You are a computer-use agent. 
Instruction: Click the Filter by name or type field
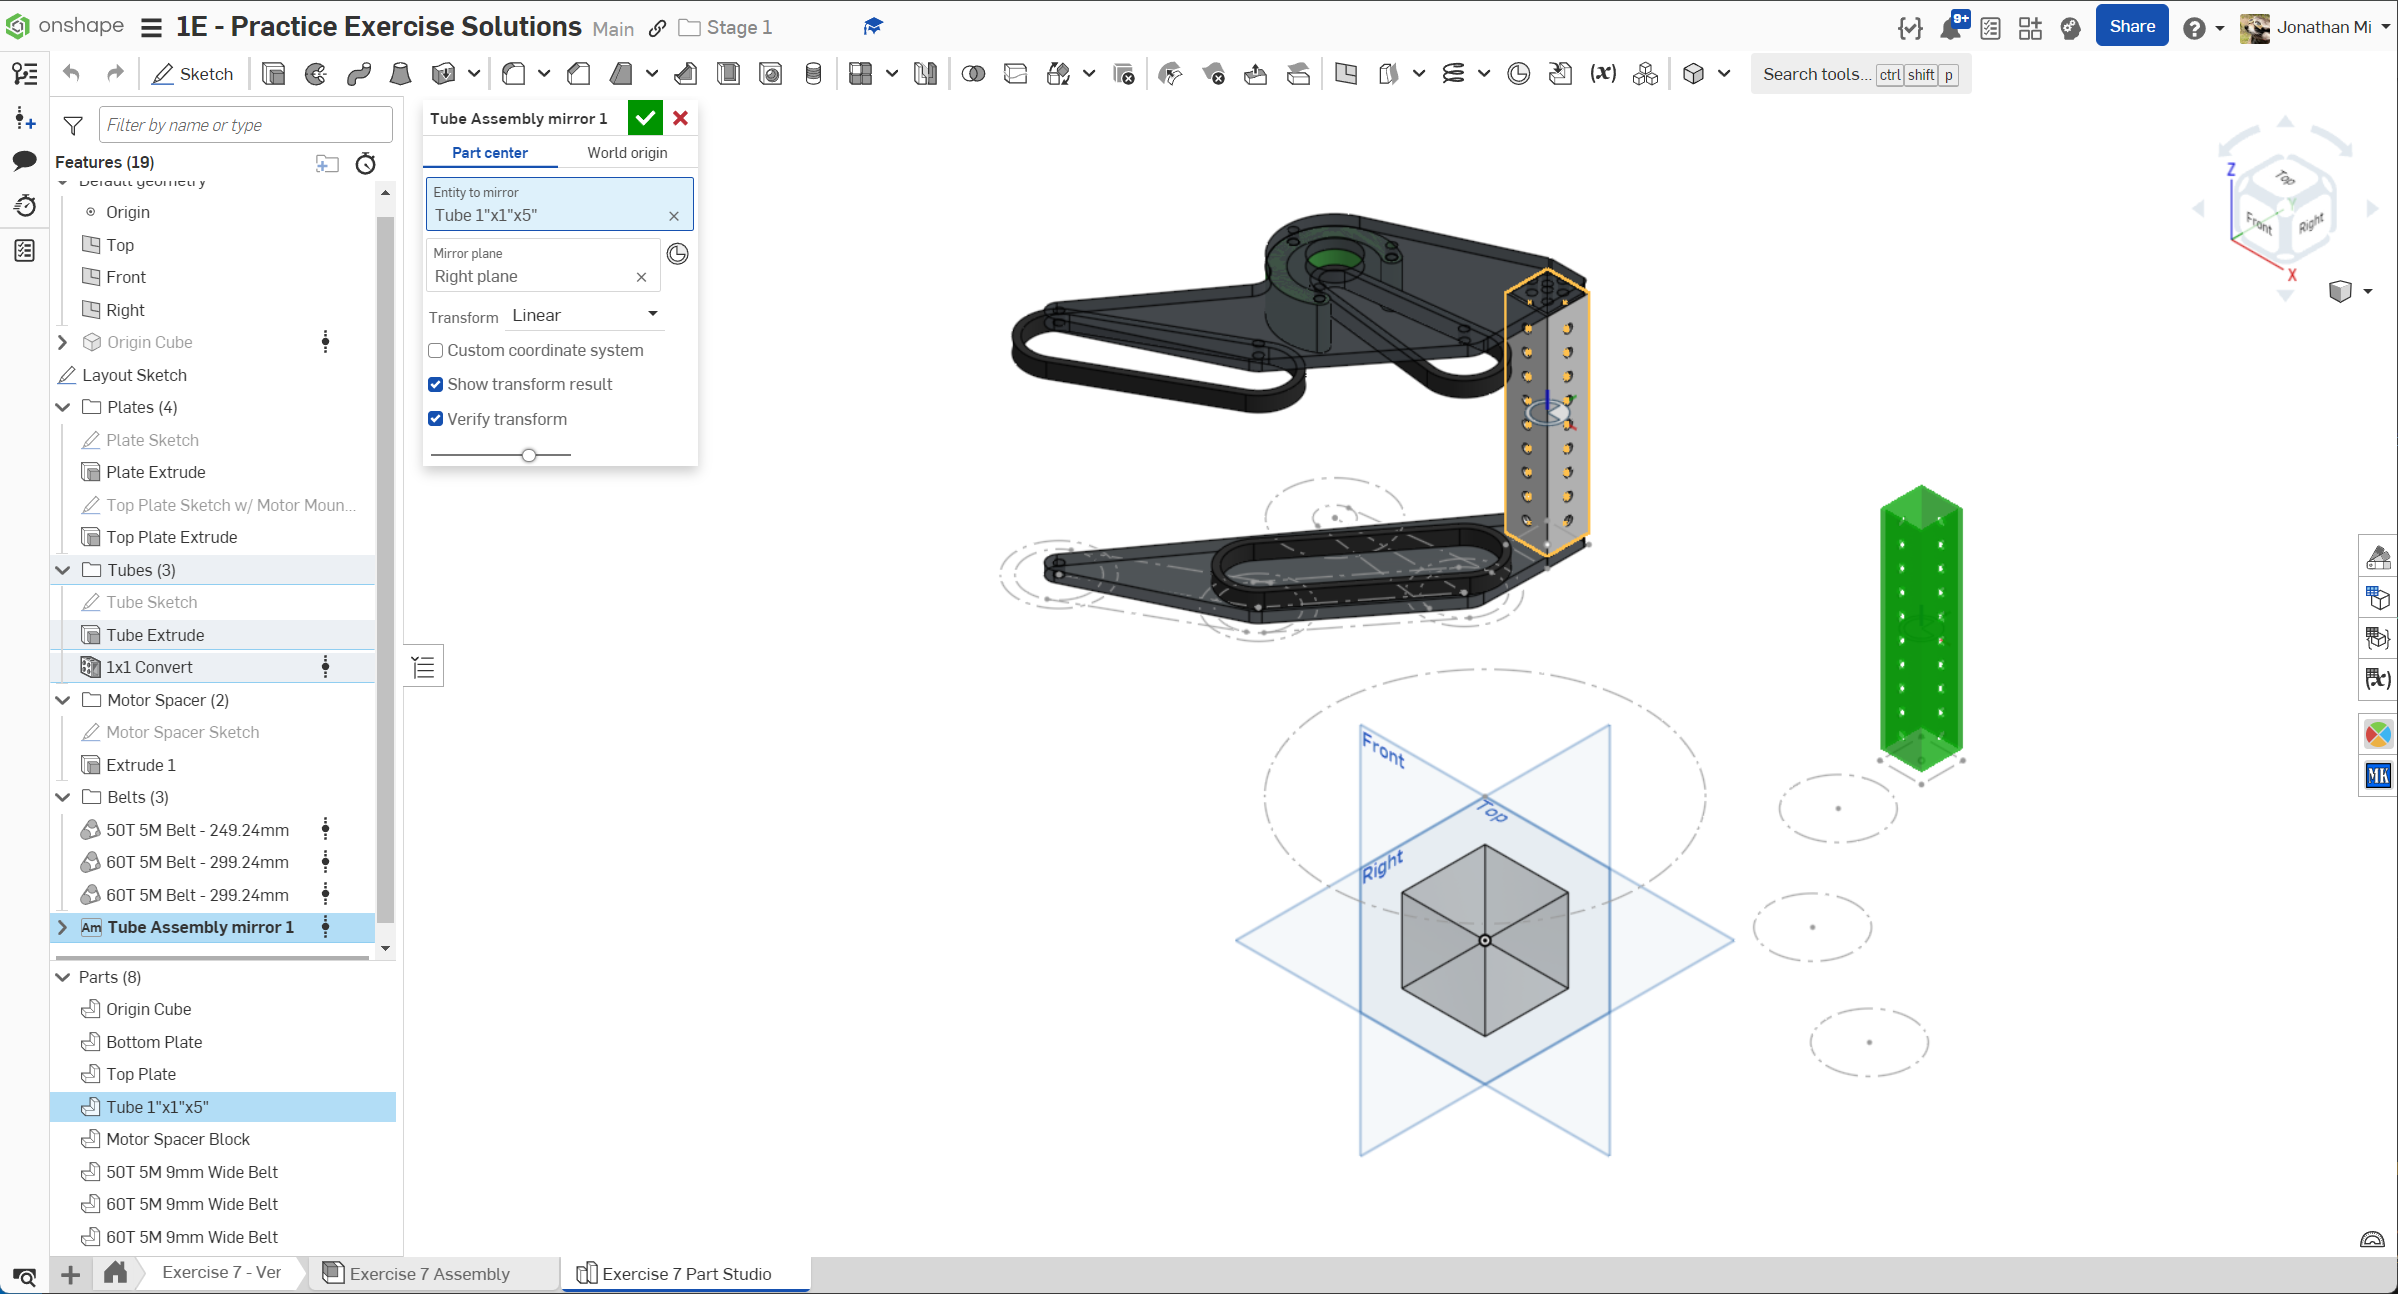[x=245, y=125]
